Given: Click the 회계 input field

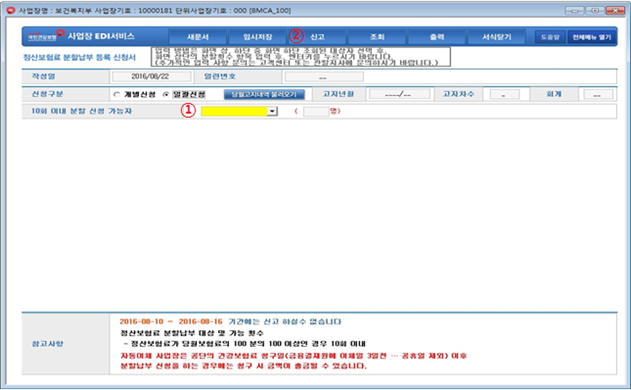Looking at the screenshot, I should (x=598, y=94).
